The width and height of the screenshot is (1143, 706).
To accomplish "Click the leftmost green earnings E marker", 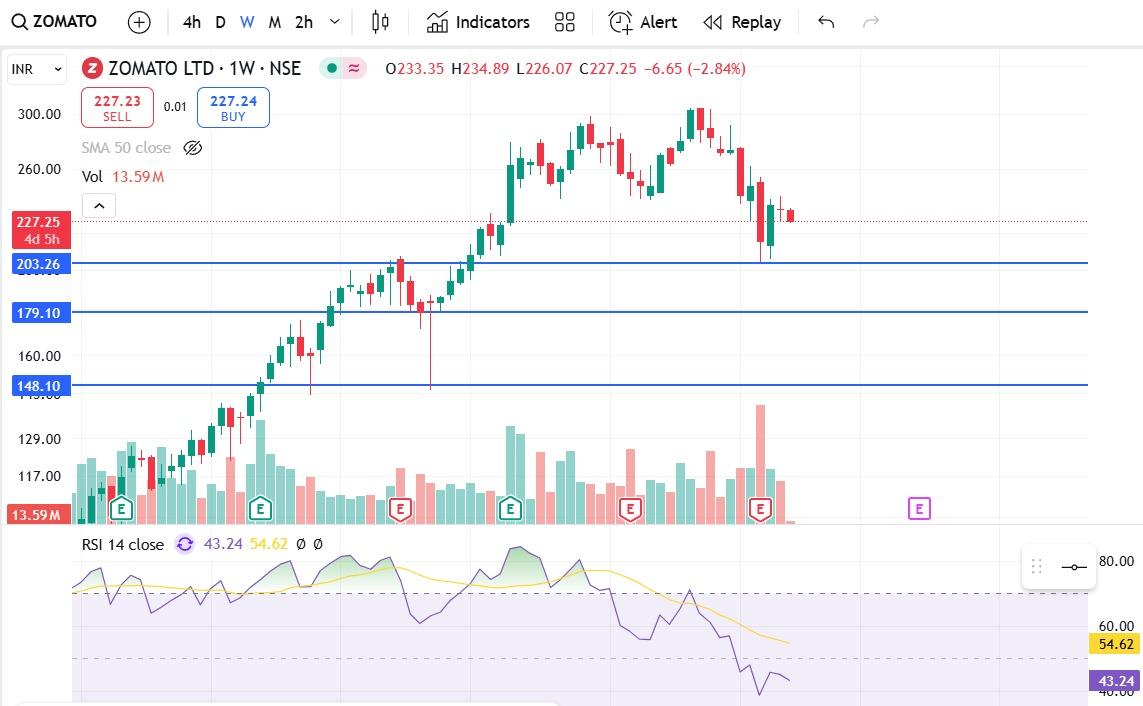I will point(121,509).
